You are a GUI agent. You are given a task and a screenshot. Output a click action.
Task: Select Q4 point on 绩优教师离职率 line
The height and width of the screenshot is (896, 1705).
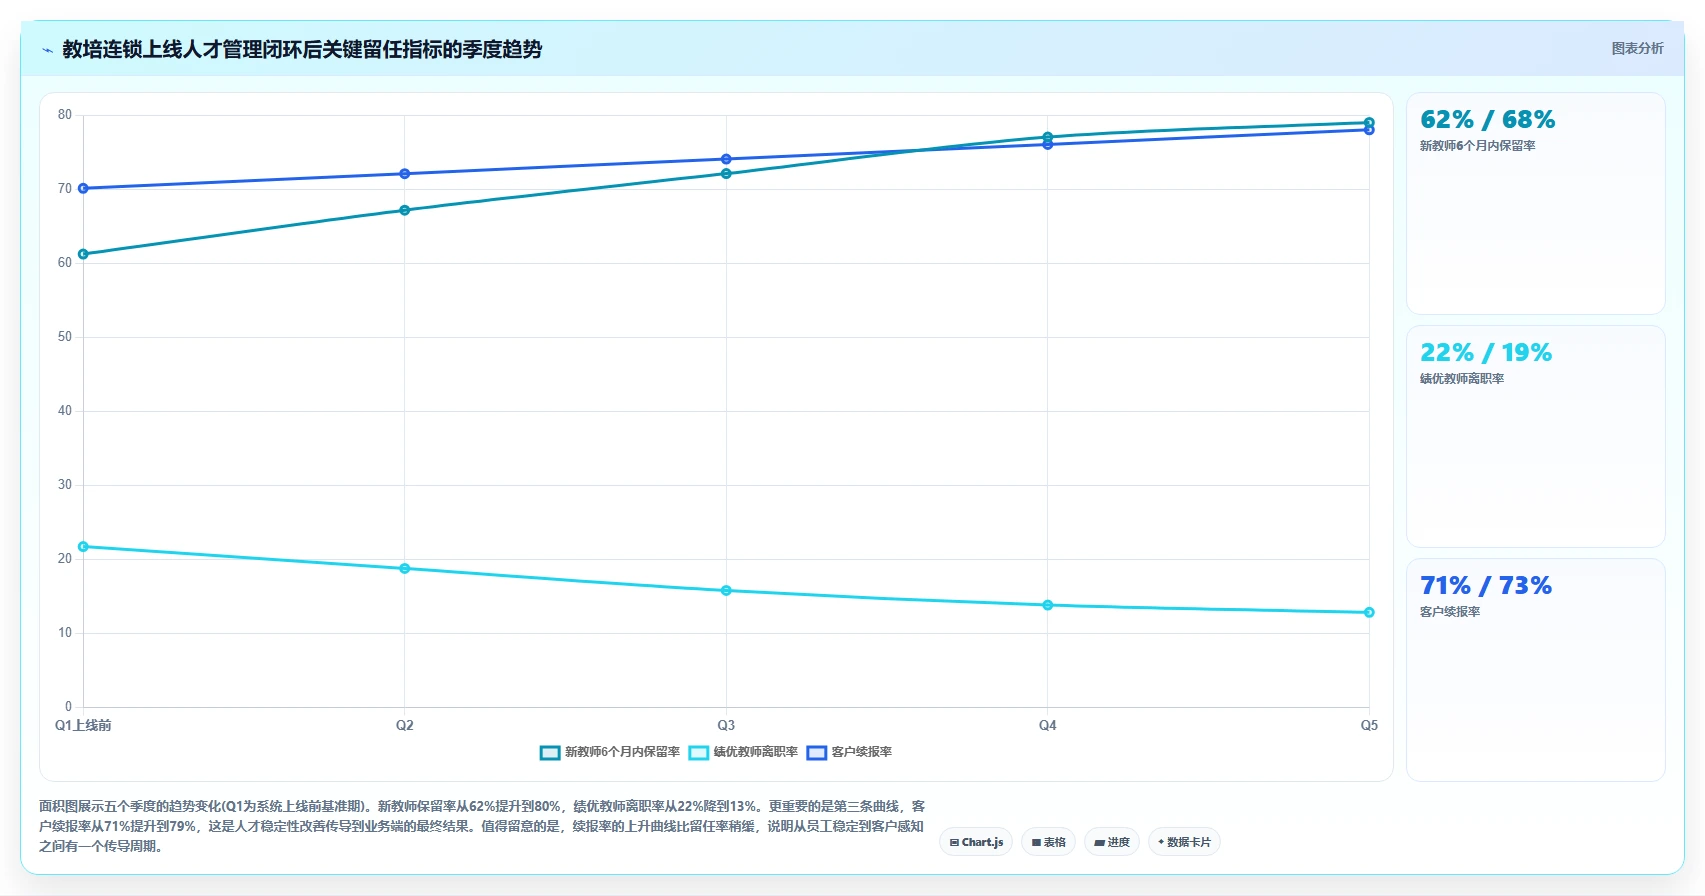[1048, 605]
